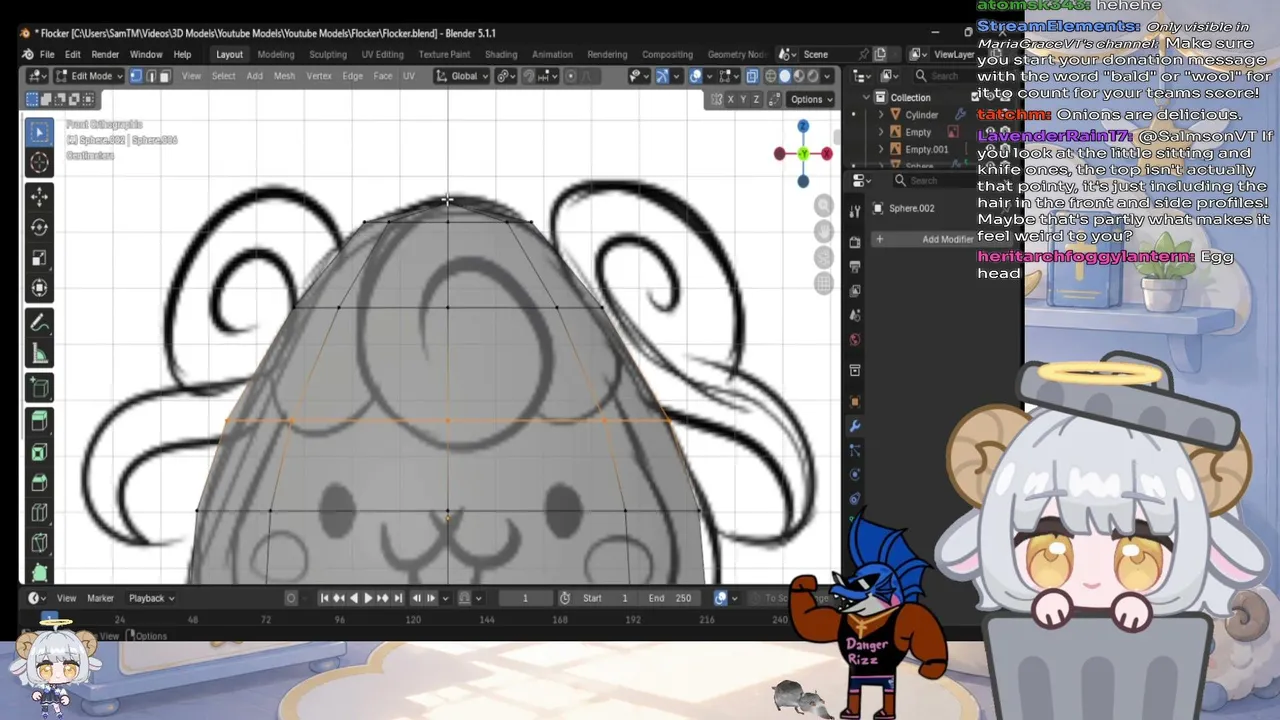This screenshot has height=720, width=1280.
Task: Click the zoom viewport gizmo
Action: coord(823,206)
